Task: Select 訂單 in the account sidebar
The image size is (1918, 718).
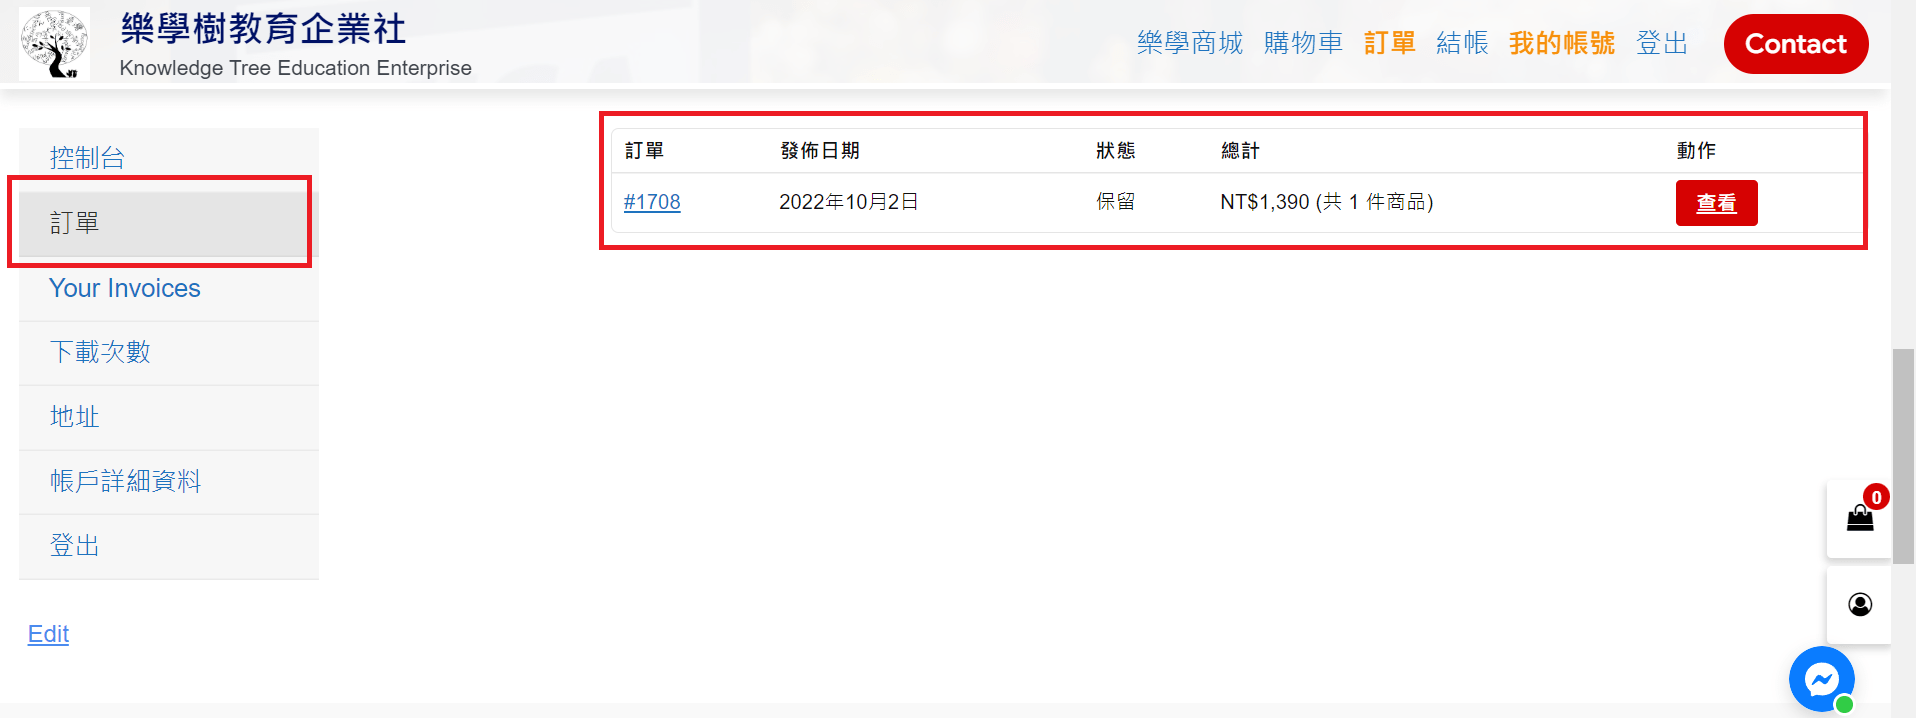Action: tap(75, 223)
